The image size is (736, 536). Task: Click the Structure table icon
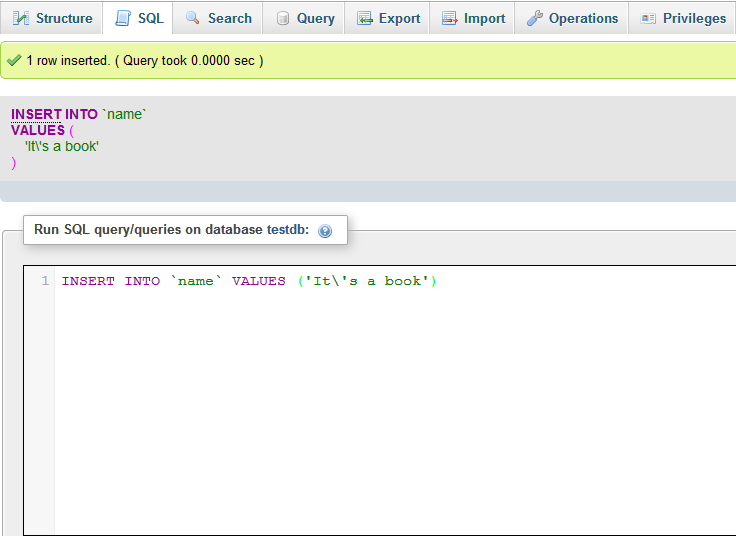click(x=21, y=18)
